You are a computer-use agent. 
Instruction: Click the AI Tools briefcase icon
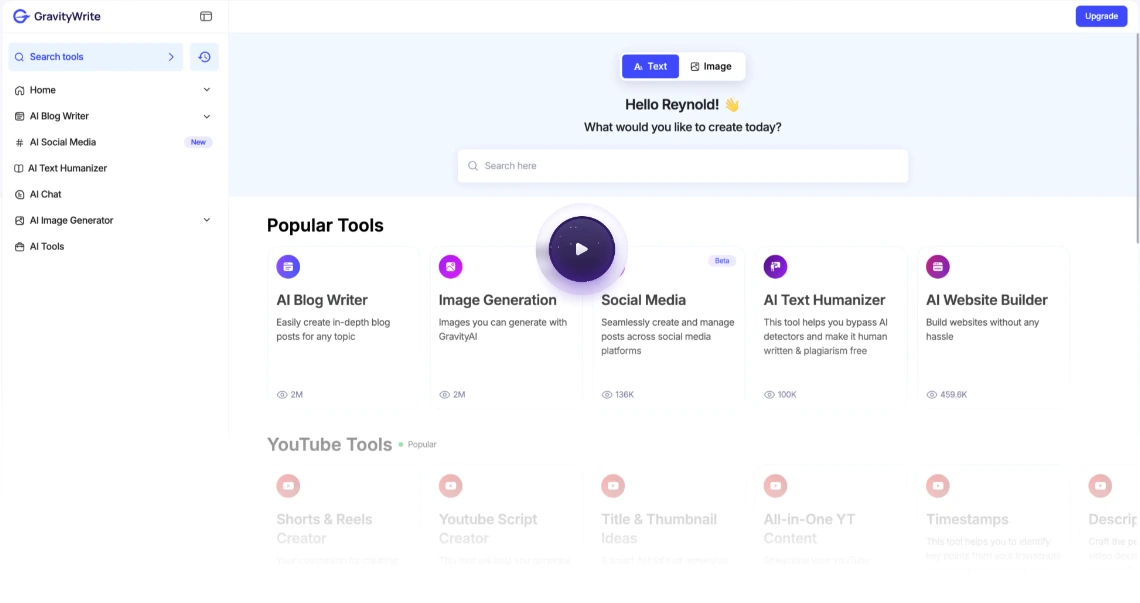20,247
